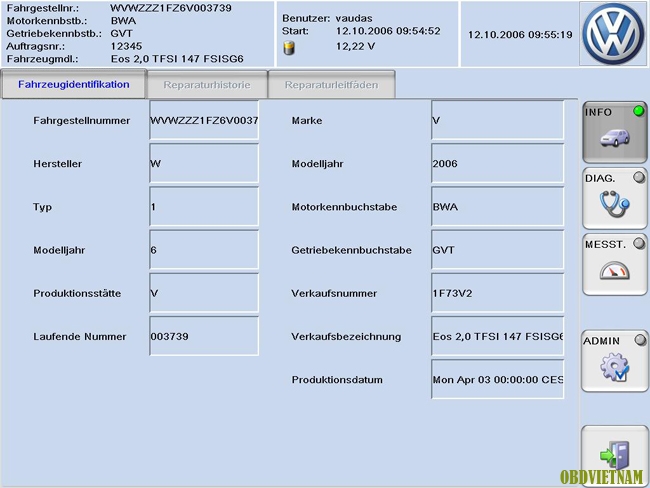Screen dimensions: 650x488
Task: Open the INFO vehicle section
Action: tap(615, 132)
